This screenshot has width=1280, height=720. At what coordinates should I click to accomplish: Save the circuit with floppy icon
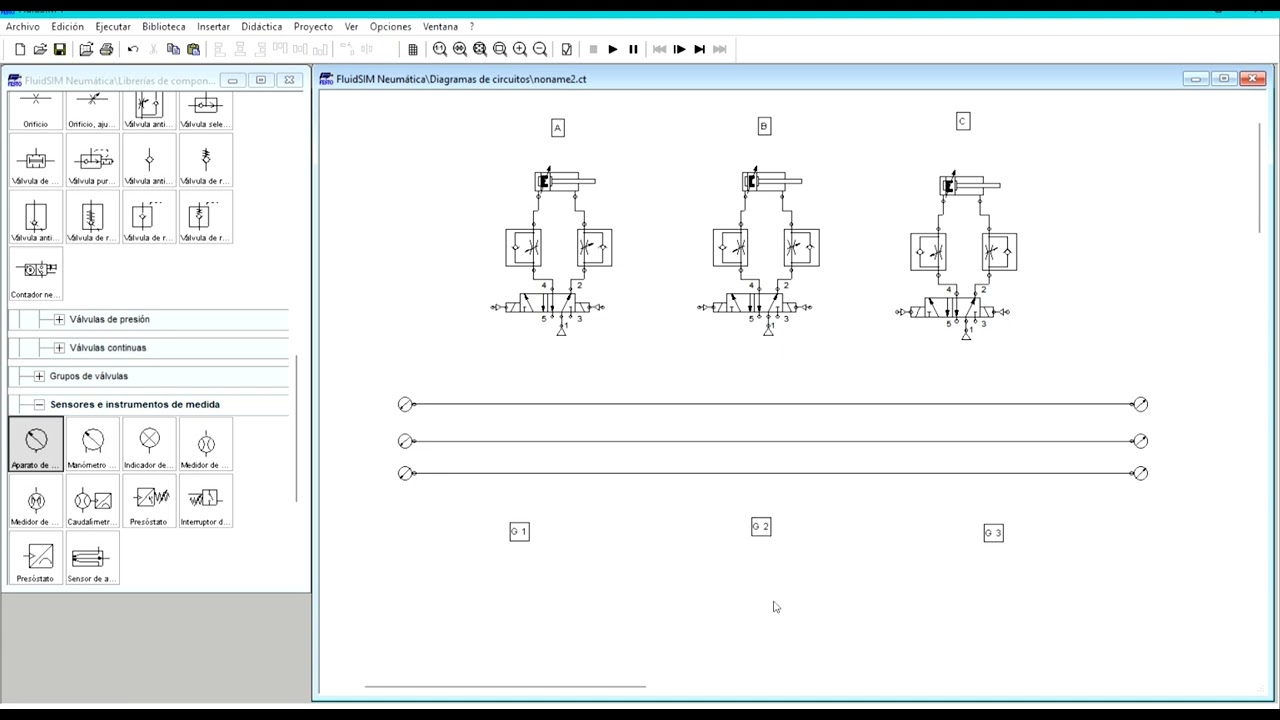point(59,49)
